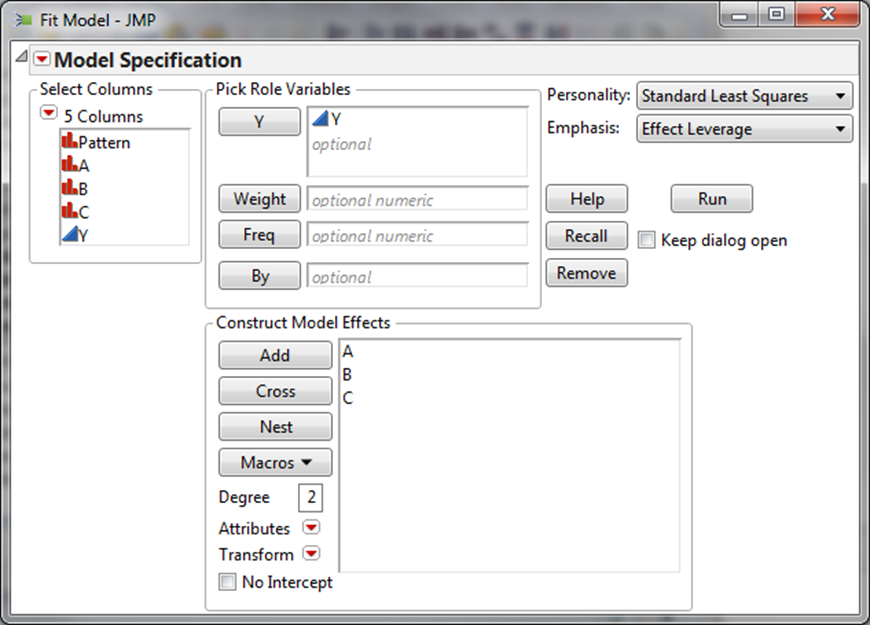Open the Macros dropdown button
This screenshot has width=870, height=625.
tap(275, 463)
